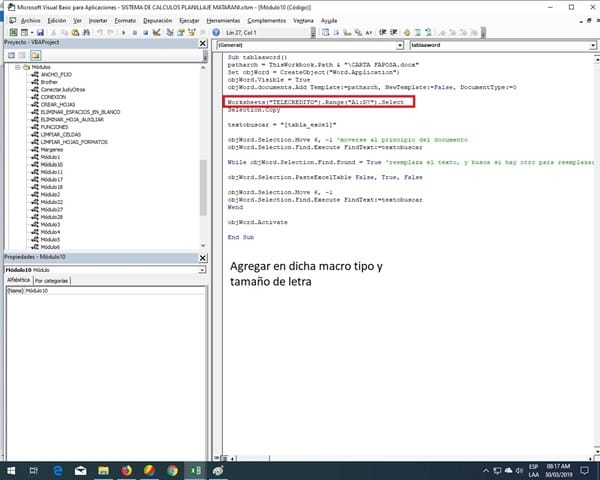Switch to the Por categorías tab
This screenshot has width=600, height=480.
[51, 281]
